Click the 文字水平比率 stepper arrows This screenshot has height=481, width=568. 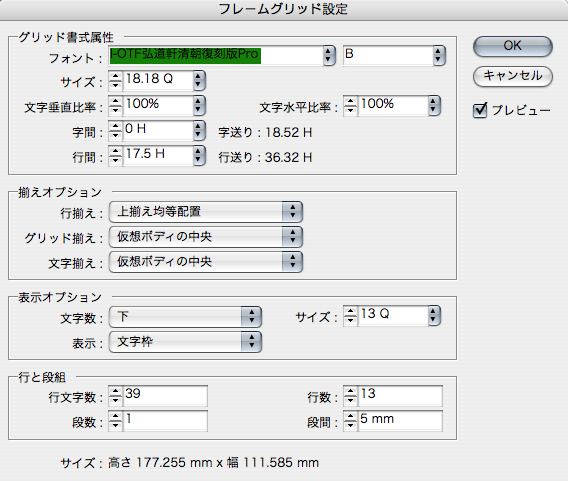pyautogui.click(x=350, y=105)
